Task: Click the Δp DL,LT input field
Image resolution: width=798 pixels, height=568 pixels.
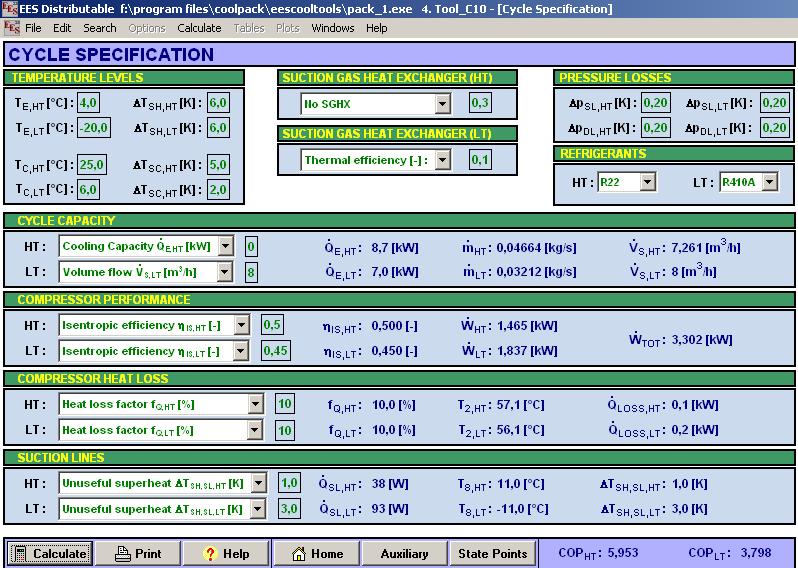Action: point(774,127)
